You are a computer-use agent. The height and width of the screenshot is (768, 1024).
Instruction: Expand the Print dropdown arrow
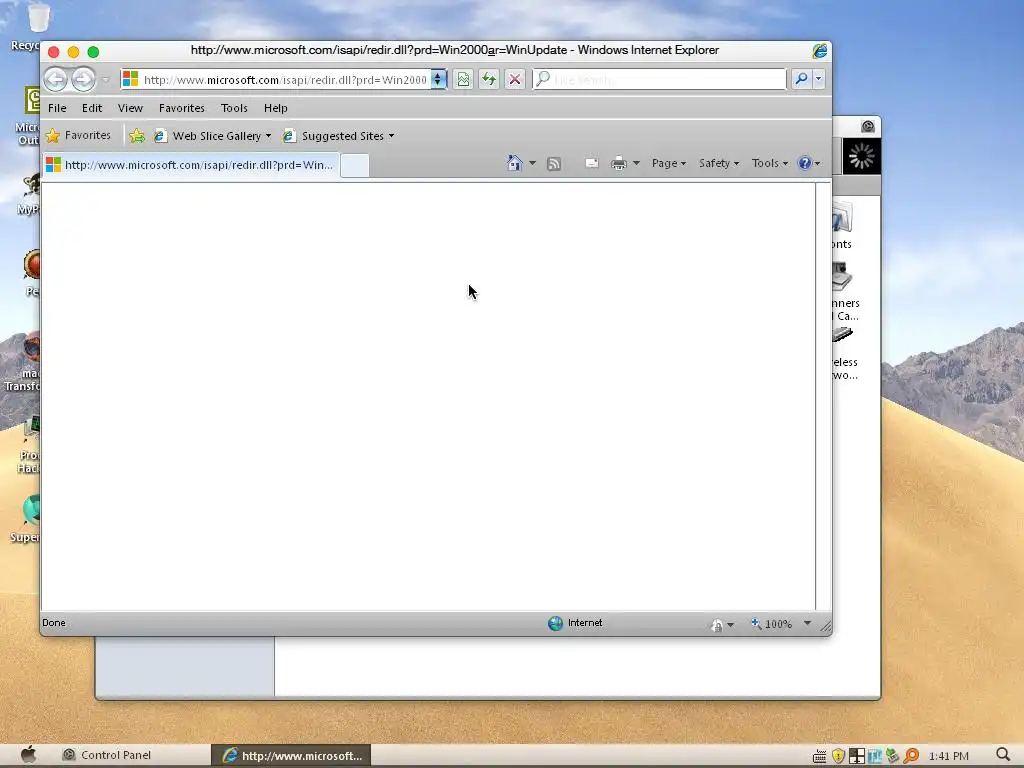click(636, 163)
